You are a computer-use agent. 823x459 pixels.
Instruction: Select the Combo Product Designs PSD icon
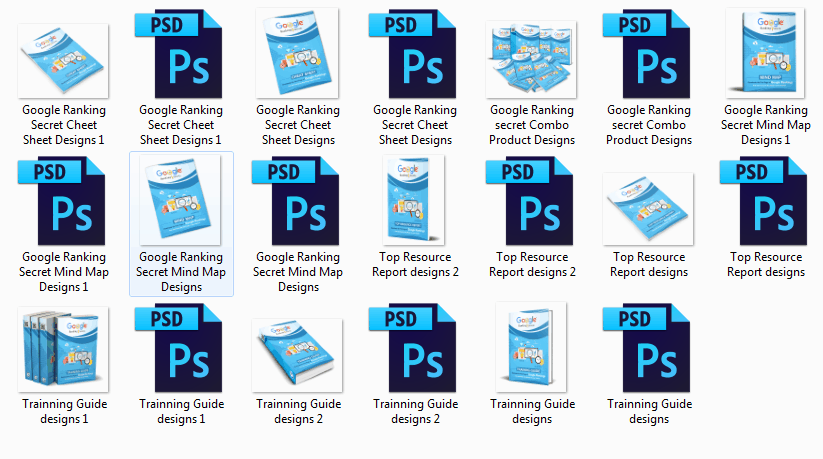[649, 55]
